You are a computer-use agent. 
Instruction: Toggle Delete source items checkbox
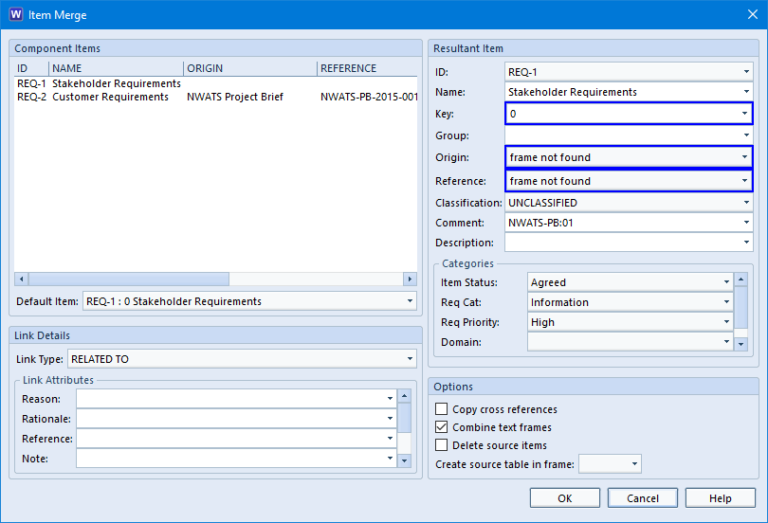tap(442, 445)
